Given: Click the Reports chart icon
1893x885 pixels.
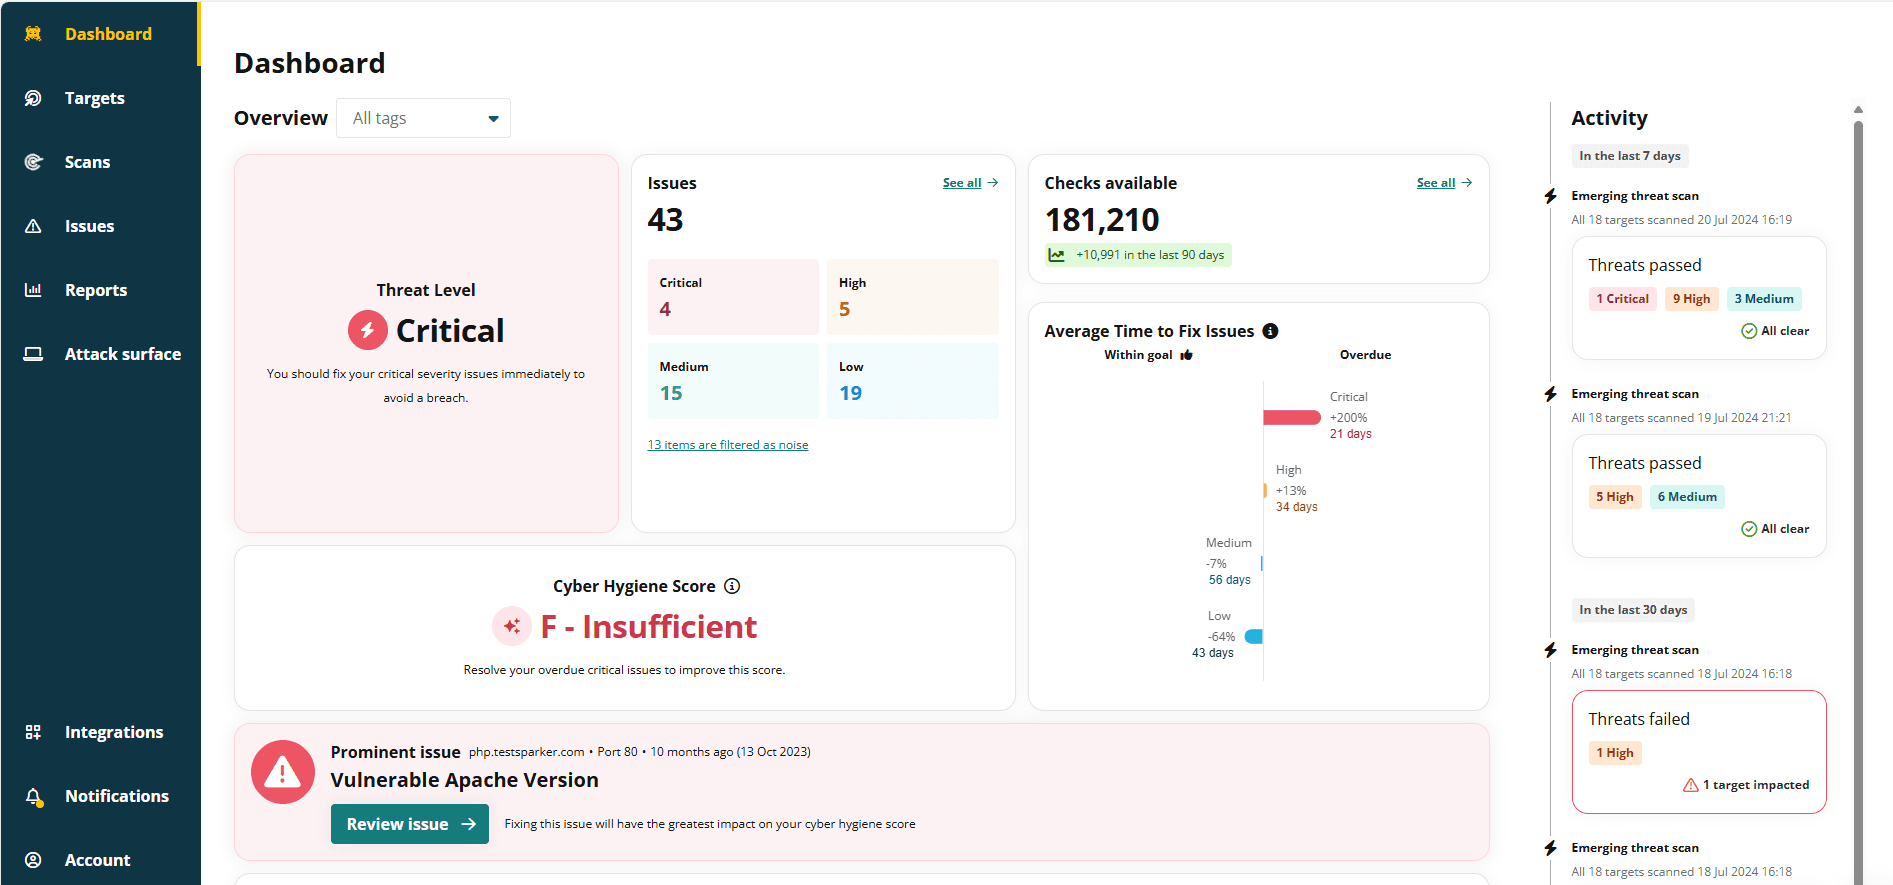Looking at the screenshot, I should (x=33, y=290).
